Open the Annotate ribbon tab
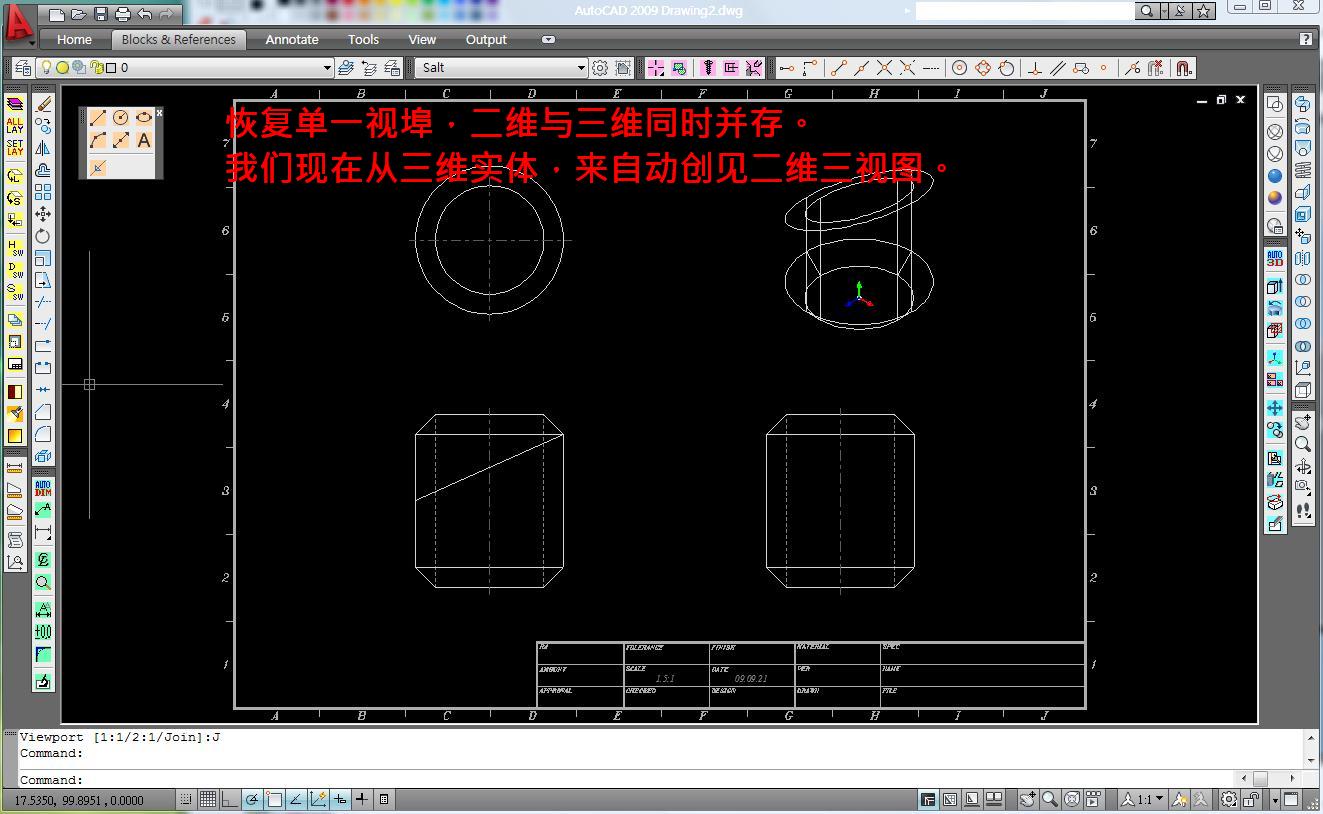Screen dimensions: 1323x814 (x=292, y=40)
